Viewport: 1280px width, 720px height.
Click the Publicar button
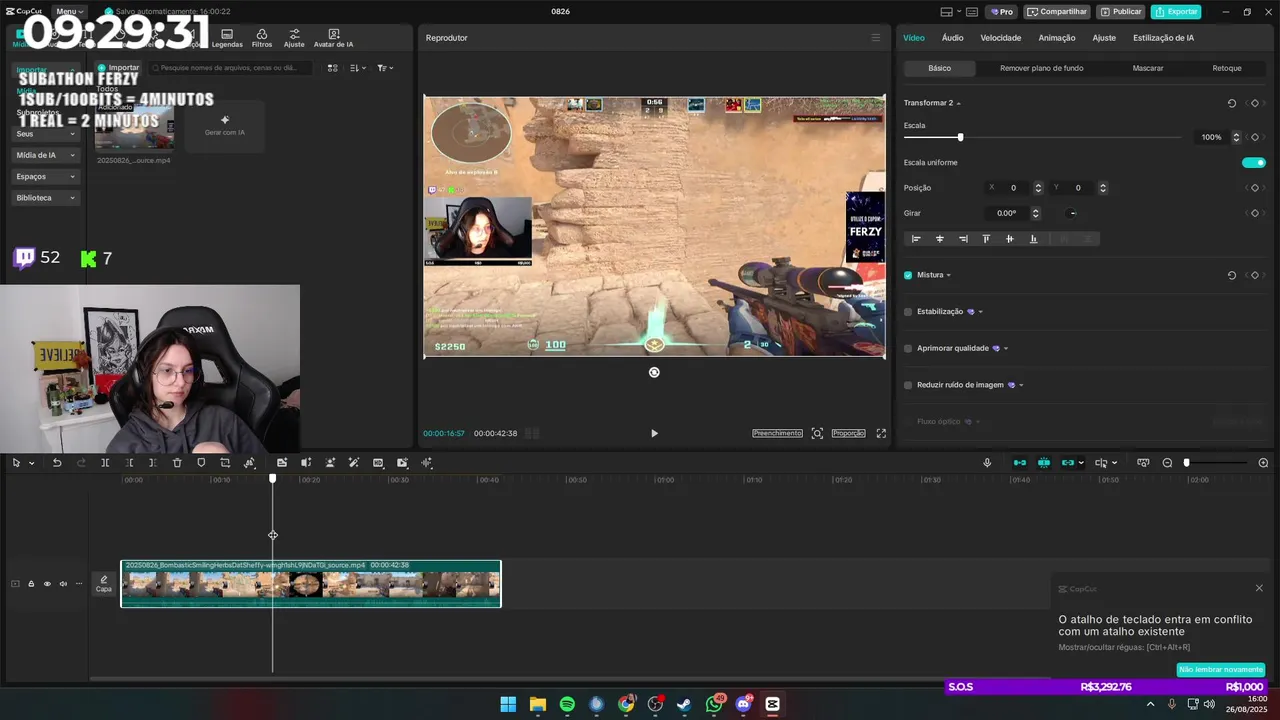coord(1121,12)
